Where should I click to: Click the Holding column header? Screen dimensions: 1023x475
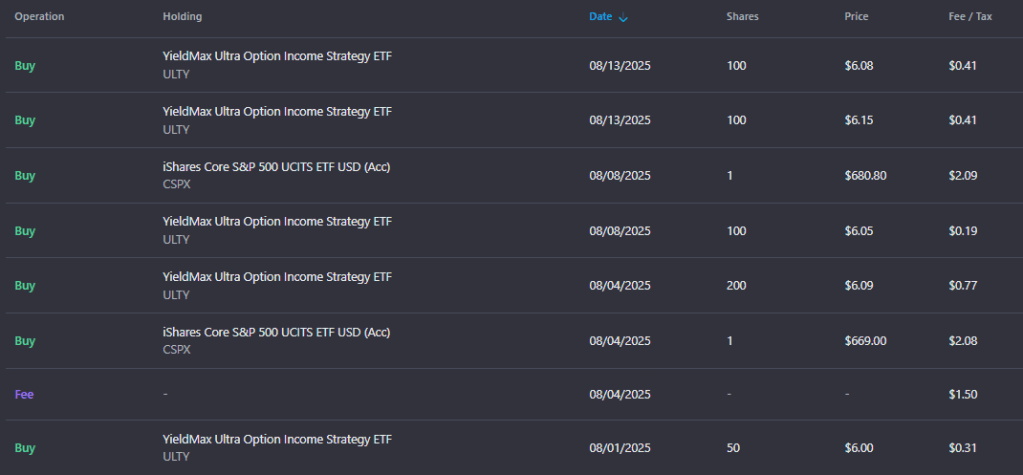pos(183,17)
